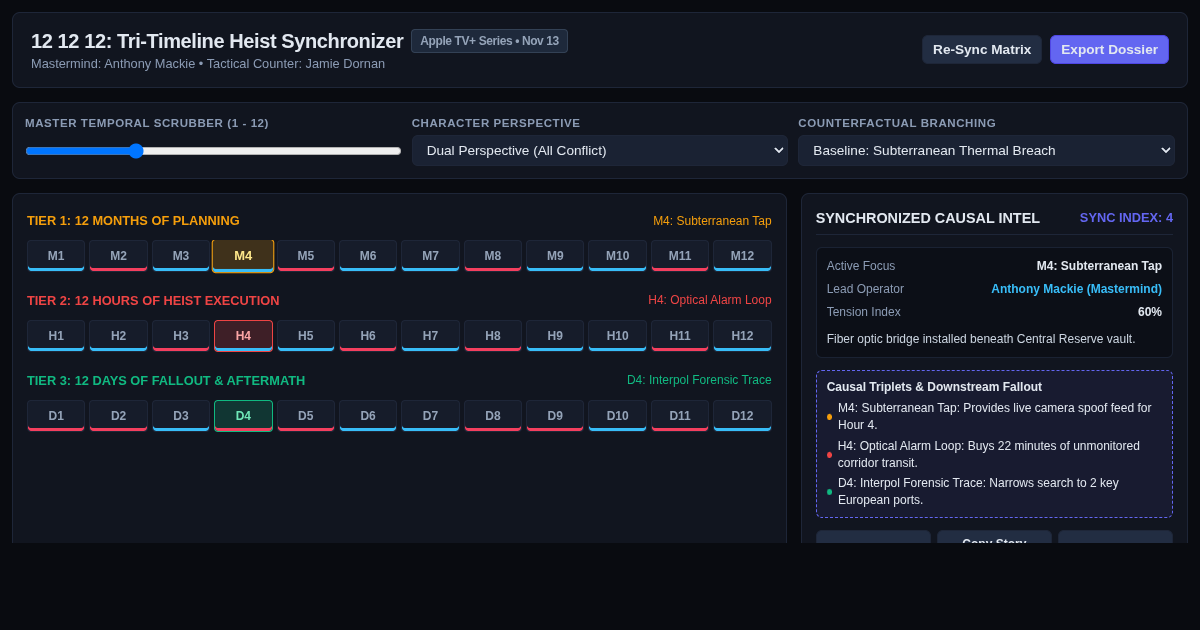Click the SYNC INDEX: 4 indicator
Viewport: 1200px width, 630px height.
point(1126,217)
